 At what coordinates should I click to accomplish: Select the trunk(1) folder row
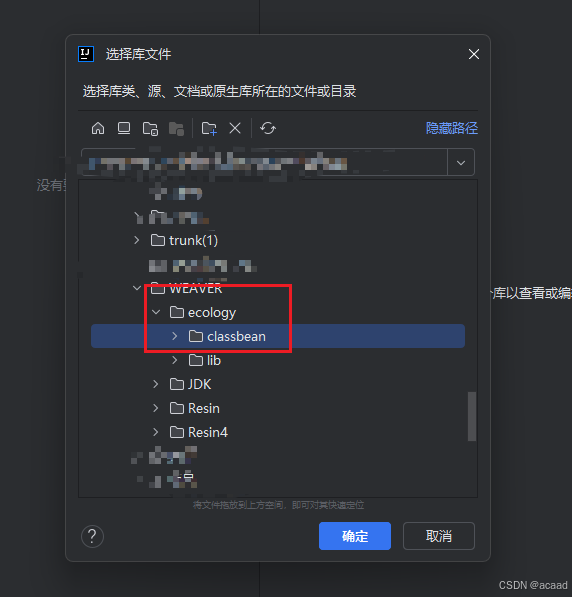tap(278, 240)
